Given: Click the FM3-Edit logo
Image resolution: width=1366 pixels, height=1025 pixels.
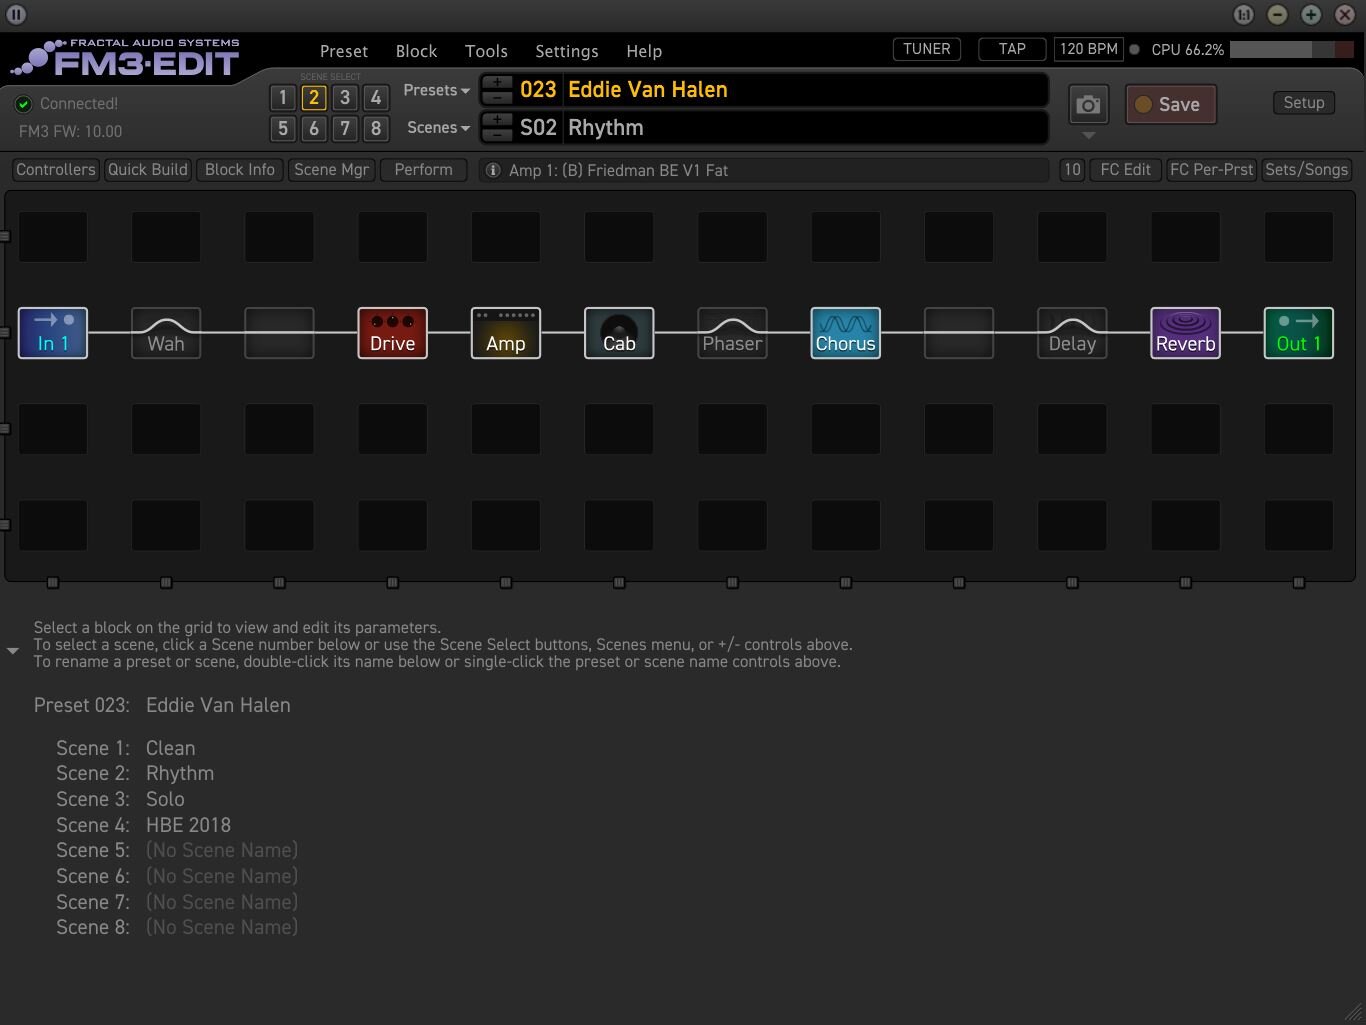Looking at the screenshot, I should click(x=125, y=58).
